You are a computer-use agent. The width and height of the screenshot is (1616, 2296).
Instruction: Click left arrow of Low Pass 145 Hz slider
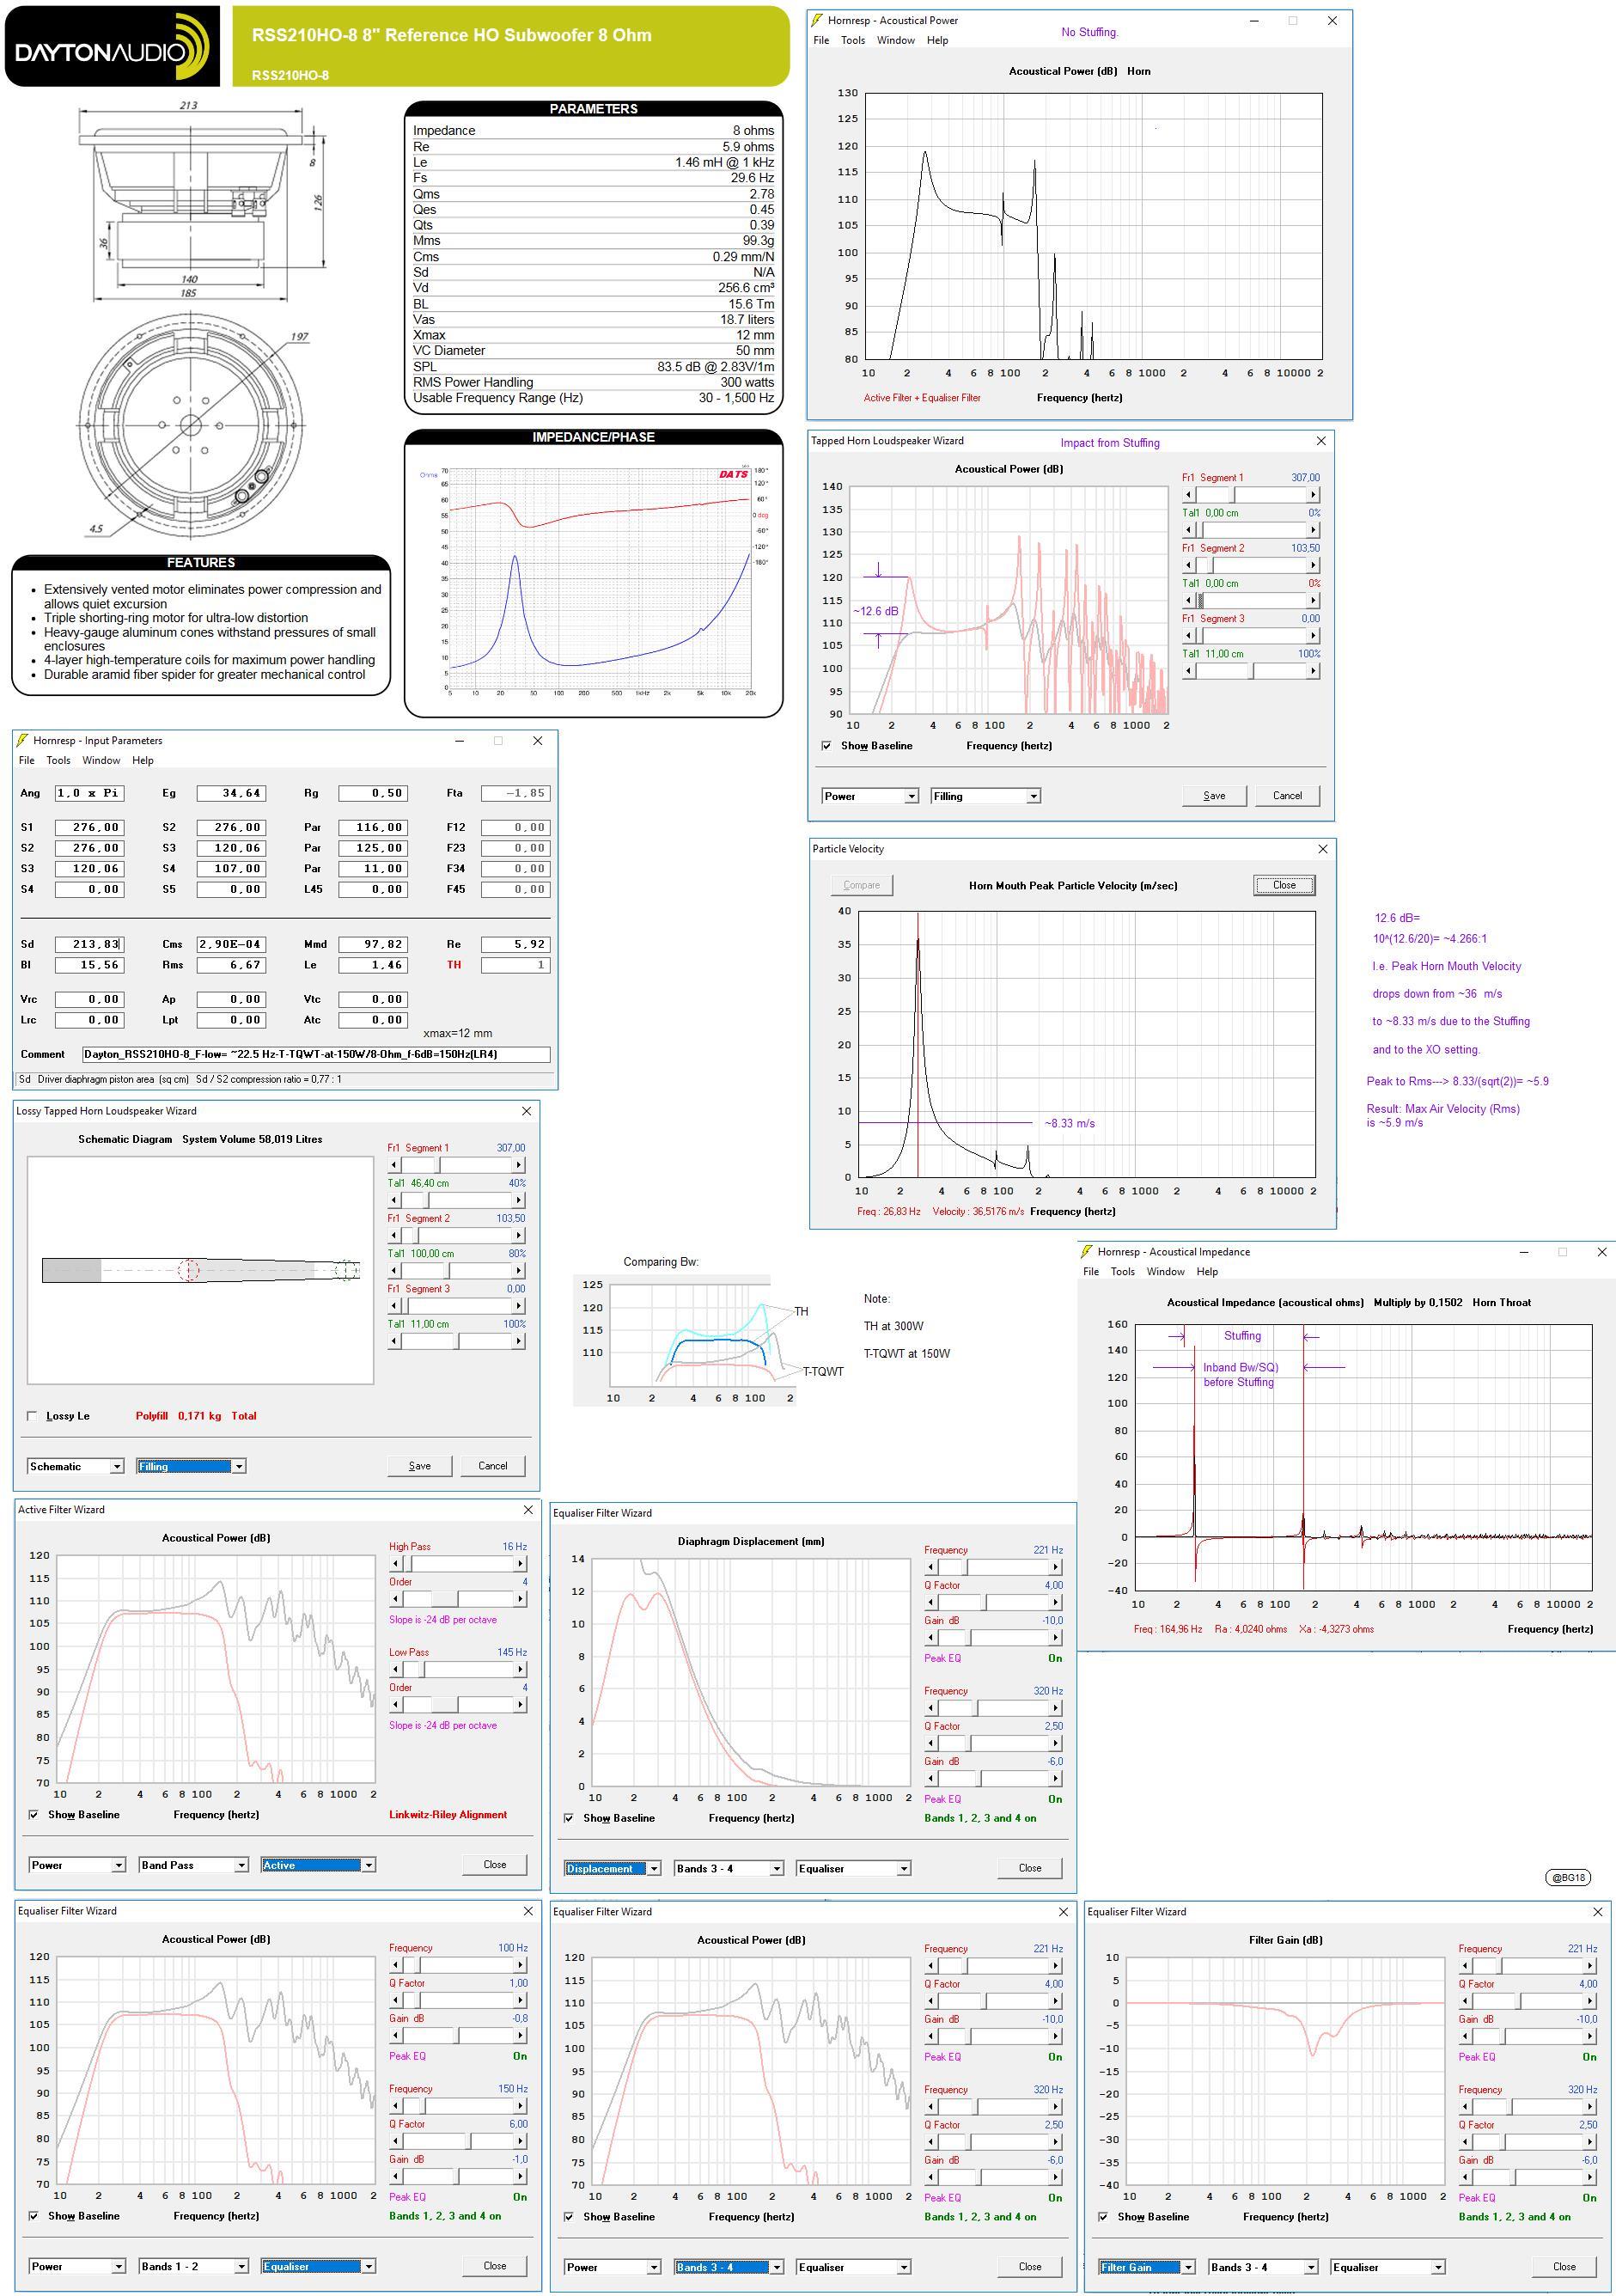coord(396,1669)
